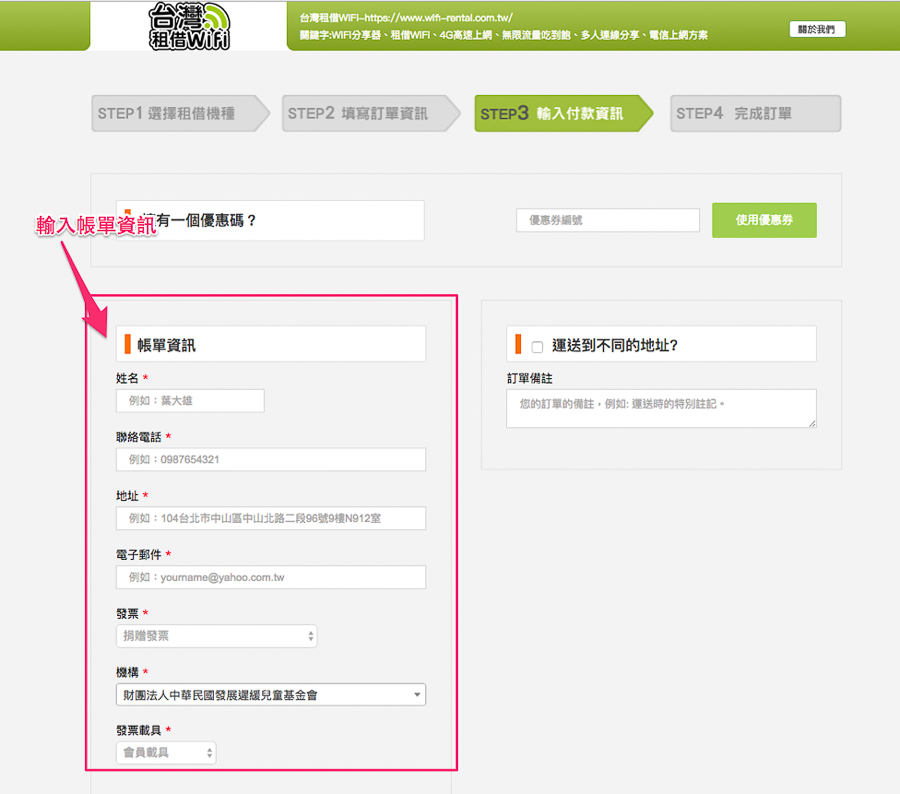Click the 台灣租借WiFi logo

189,26
